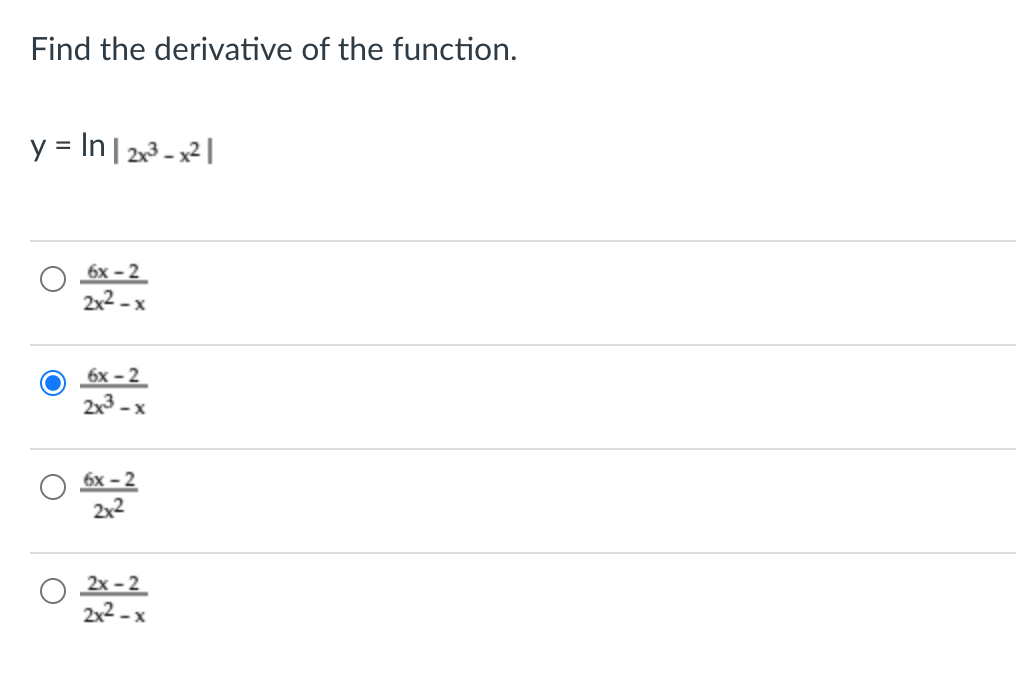Select the first answer option radio button

tap(52, 278)
